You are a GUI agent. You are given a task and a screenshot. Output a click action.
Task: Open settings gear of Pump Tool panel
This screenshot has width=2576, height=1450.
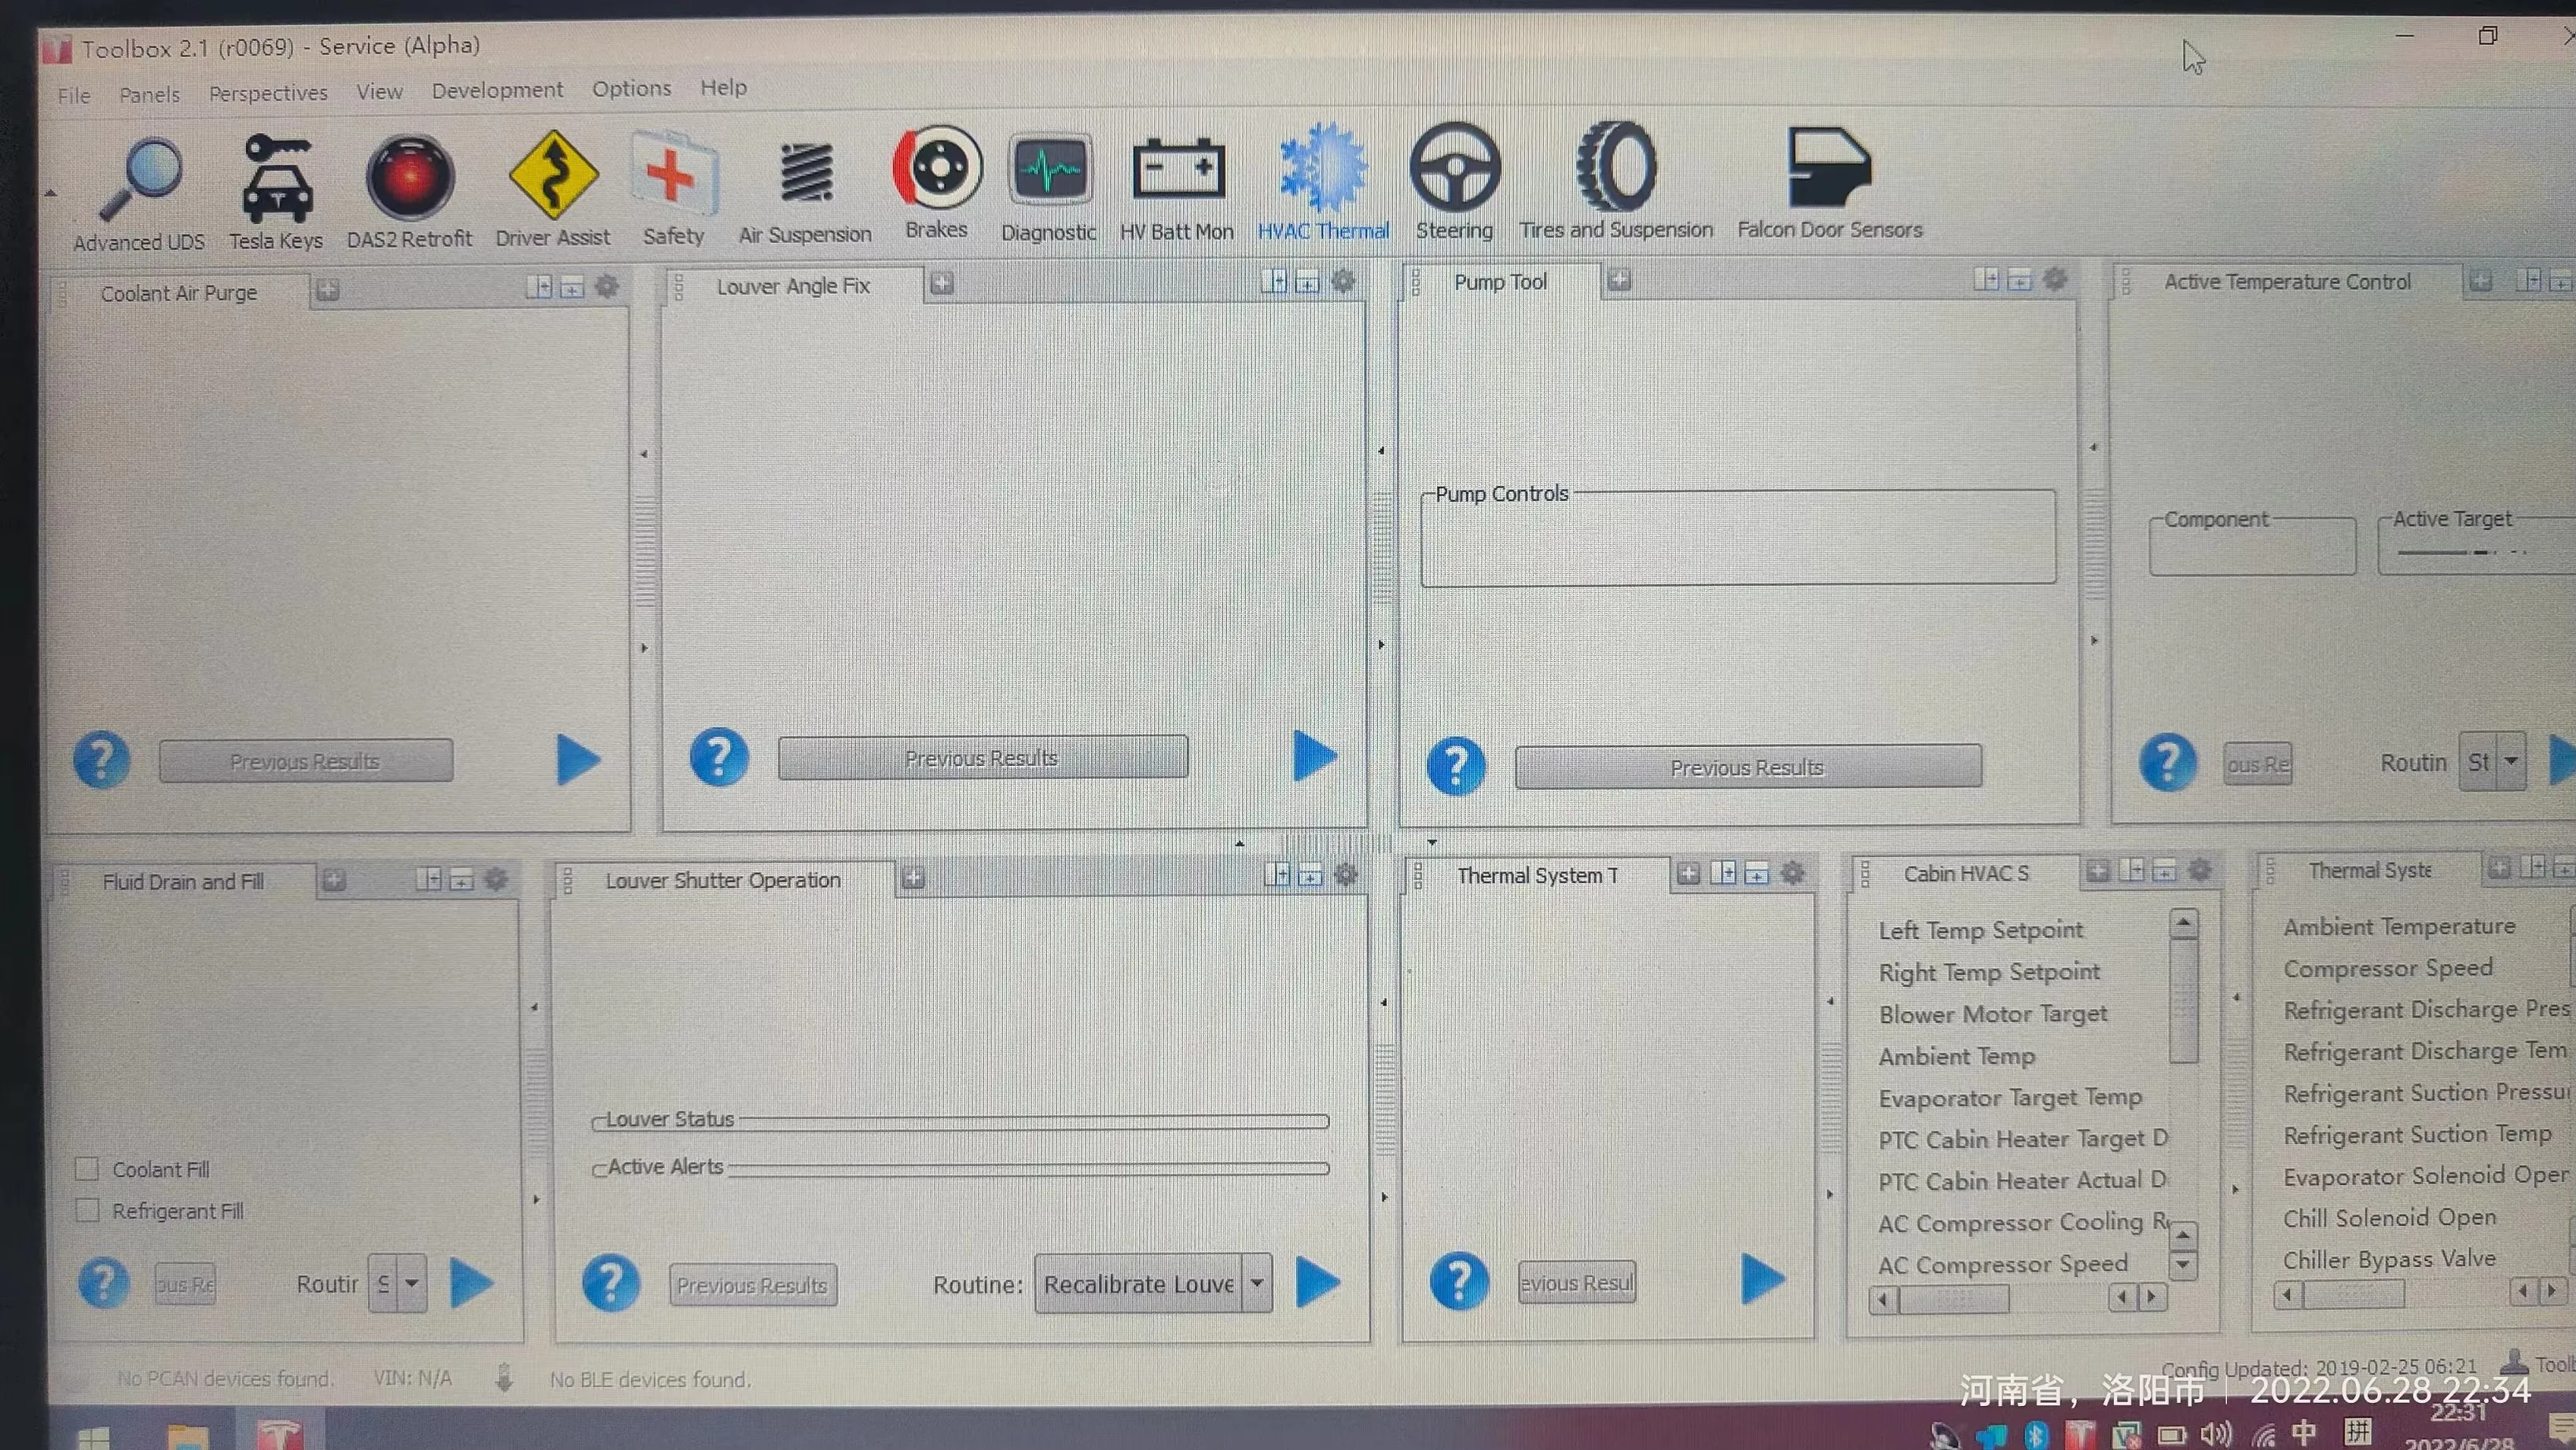[2054, 279]
